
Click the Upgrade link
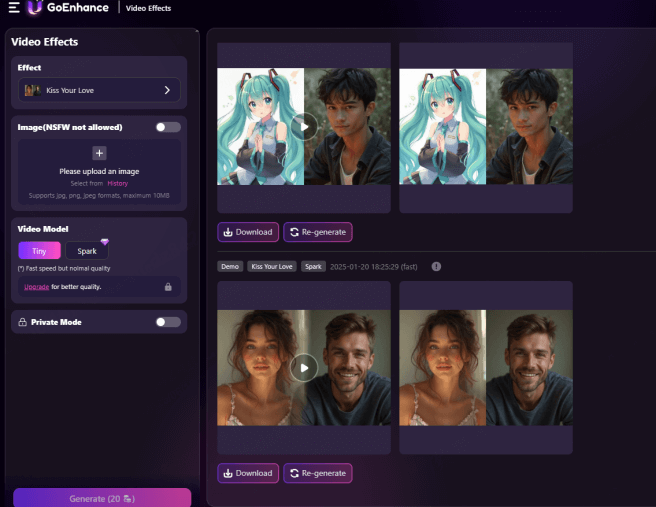pyautogui.click(x=36, y=287)
